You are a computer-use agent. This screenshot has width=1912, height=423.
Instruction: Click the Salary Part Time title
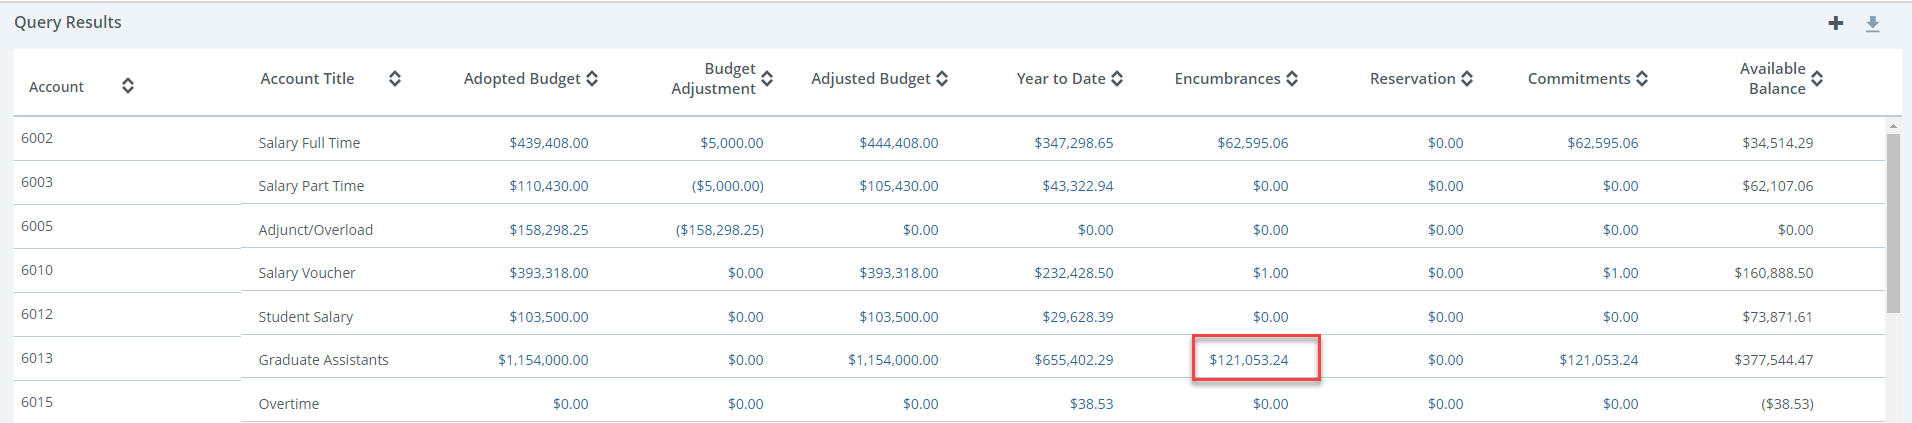pyautogui.click(x=311, y=186)
